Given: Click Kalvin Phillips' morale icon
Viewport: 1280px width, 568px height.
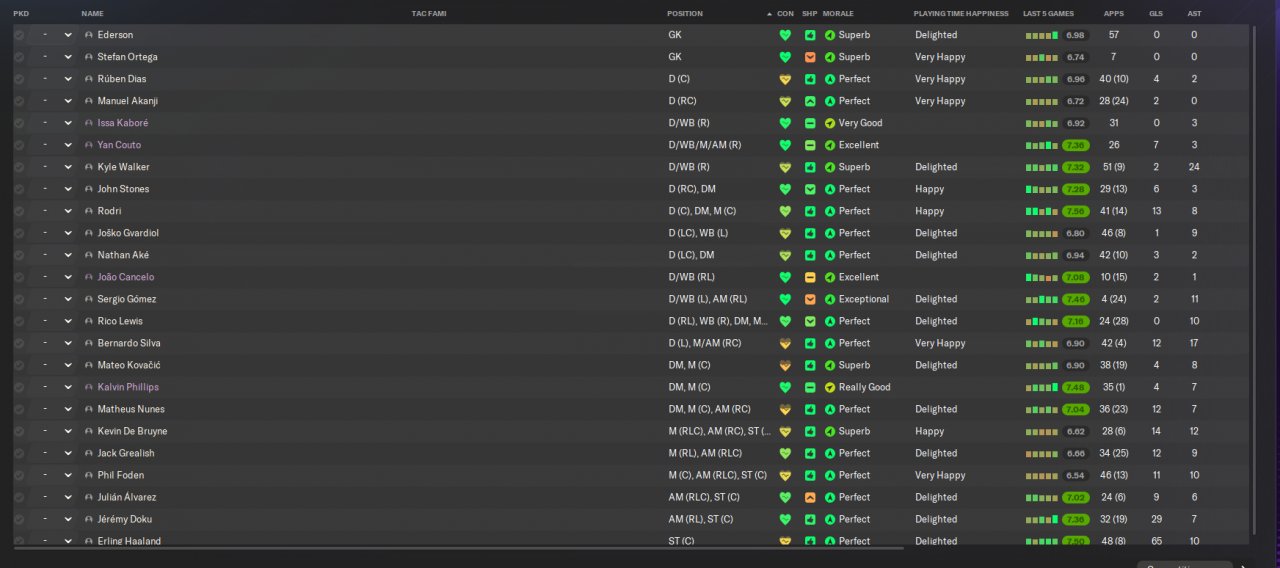Looking at the screenshot, I should 830,387.
